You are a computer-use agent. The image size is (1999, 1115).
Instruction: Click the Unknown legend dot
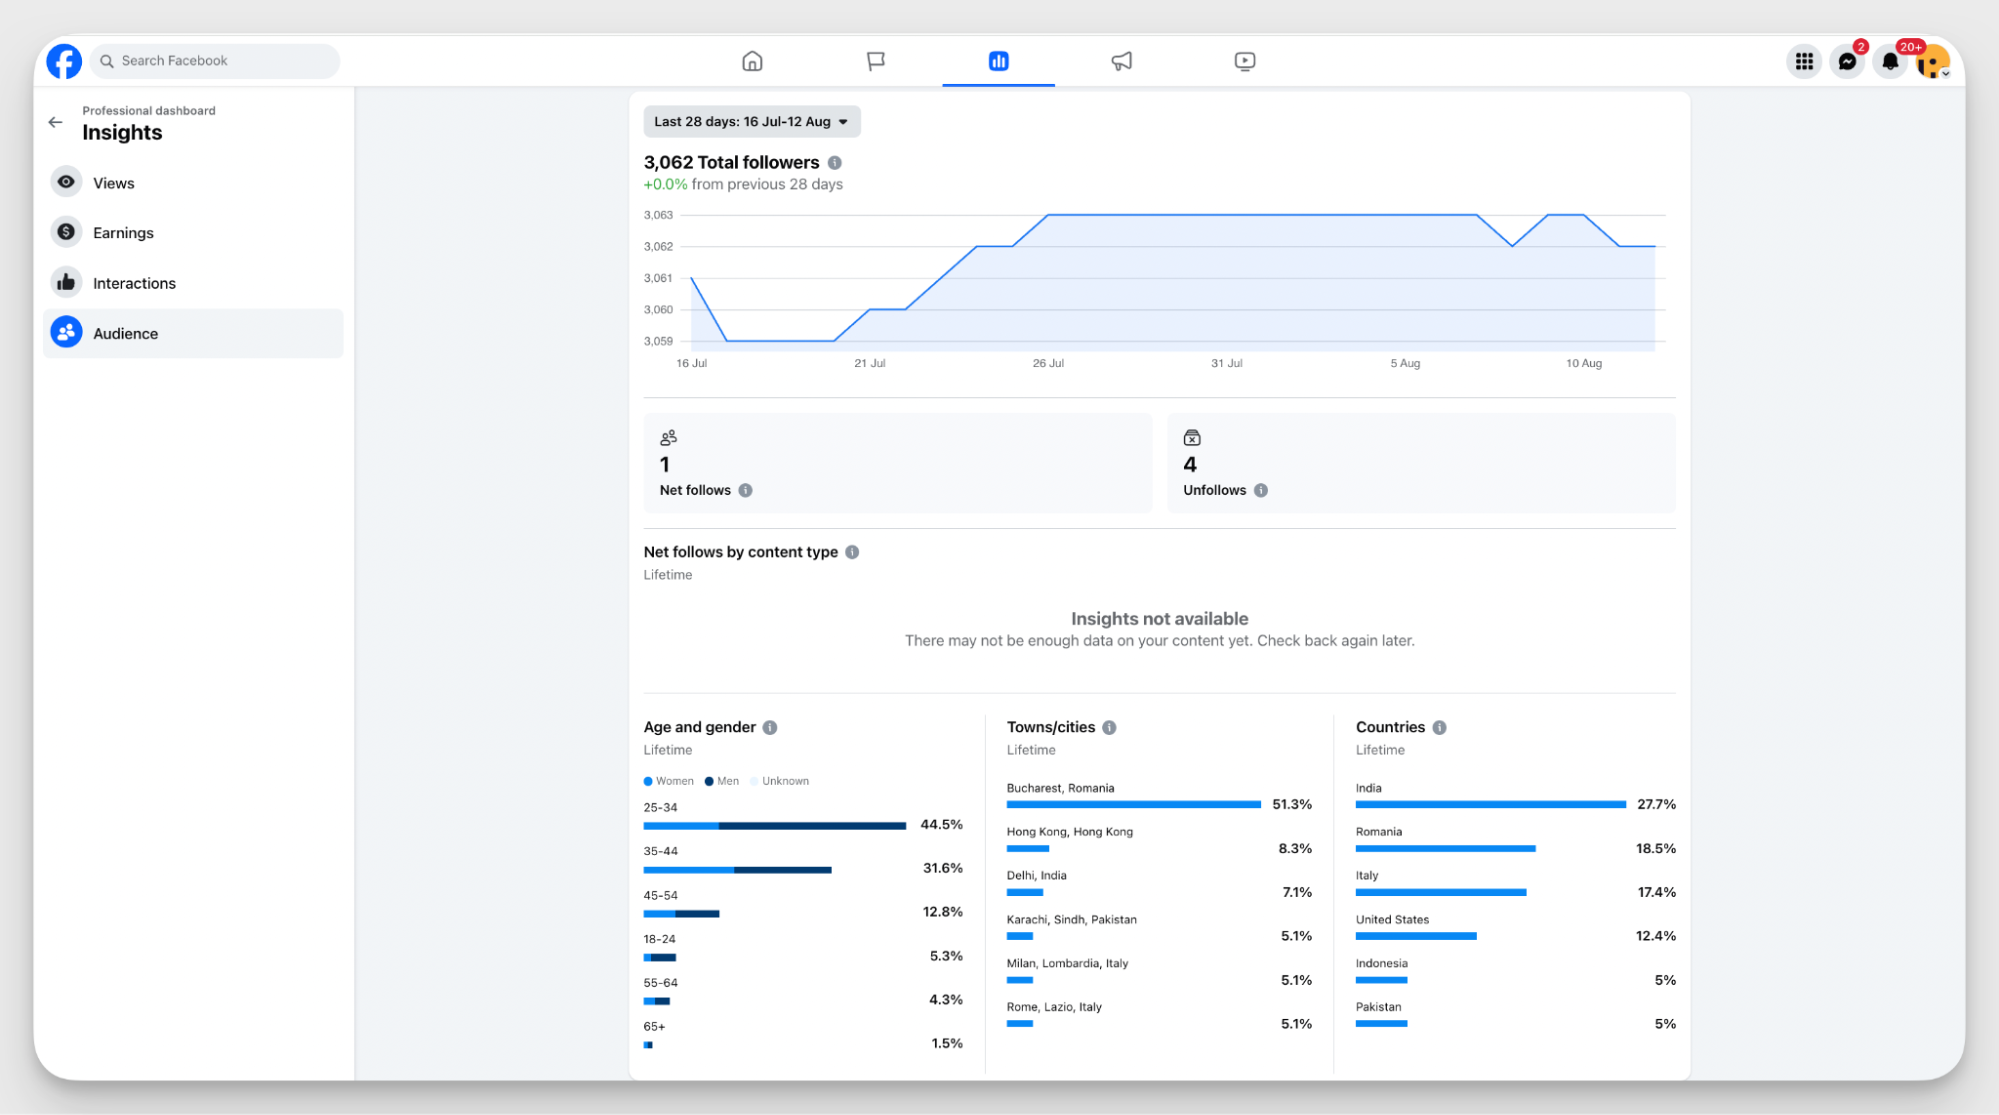click(755, 781)
